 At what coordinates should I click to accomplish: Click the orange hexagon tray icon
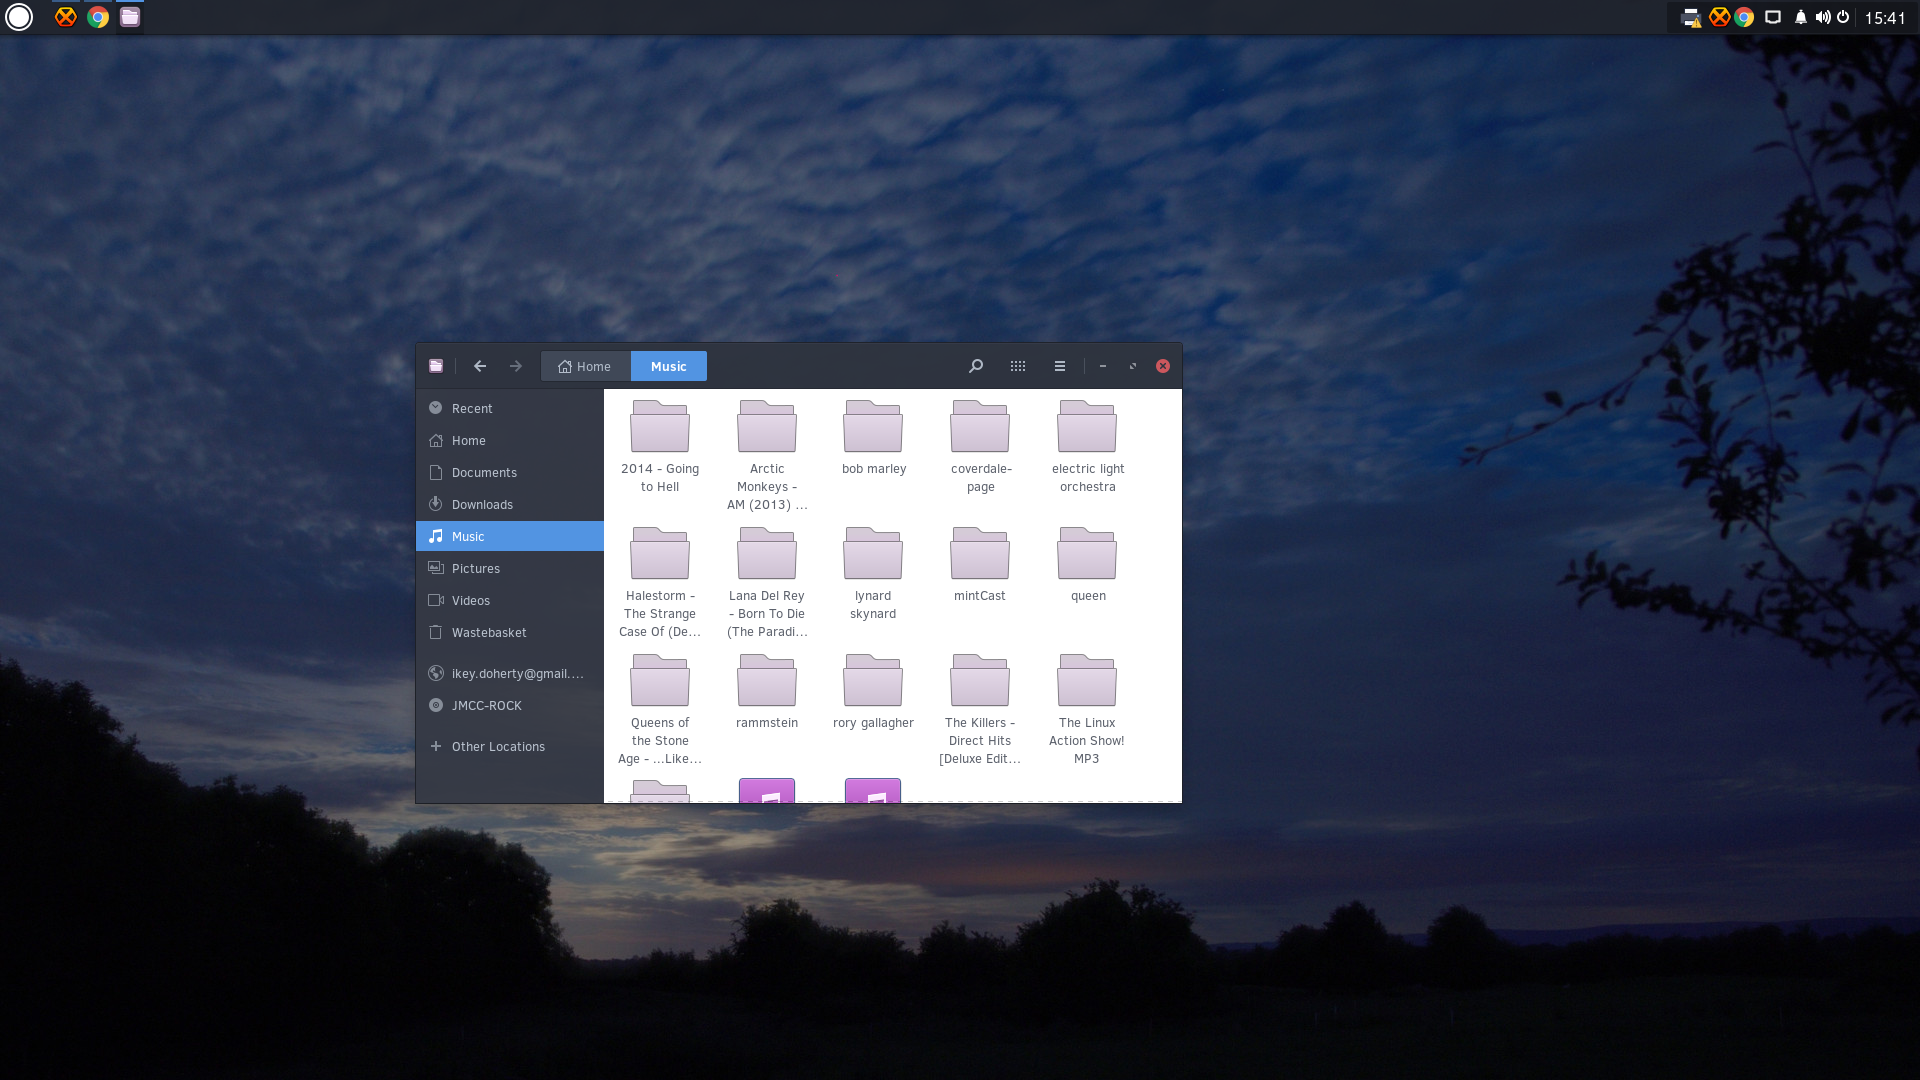[1719, 17]
